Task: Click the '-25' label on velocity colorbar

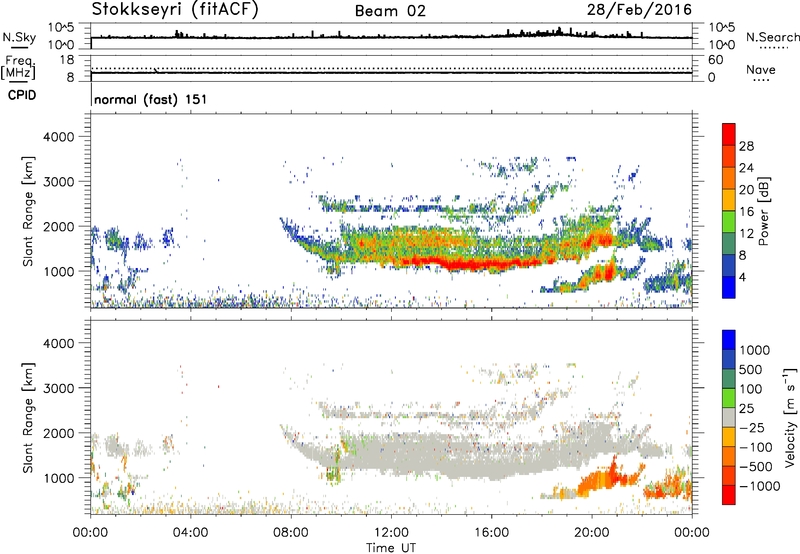Action: (x=752, y=427)
